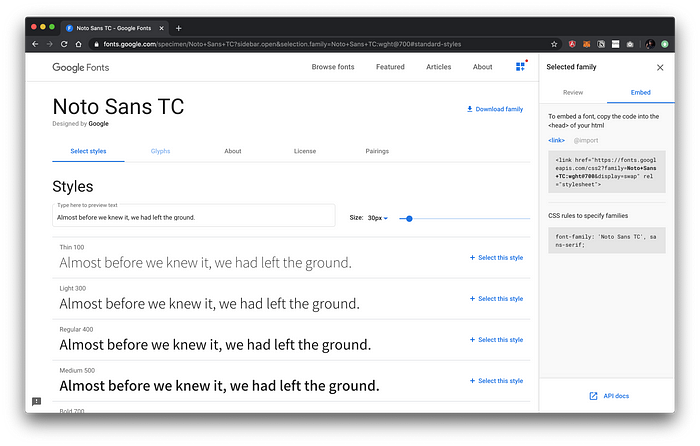Image resolution: width=700 pixels, height=446 pixels.
Task: Click Download family link text
Action: [x=499, y=109]
